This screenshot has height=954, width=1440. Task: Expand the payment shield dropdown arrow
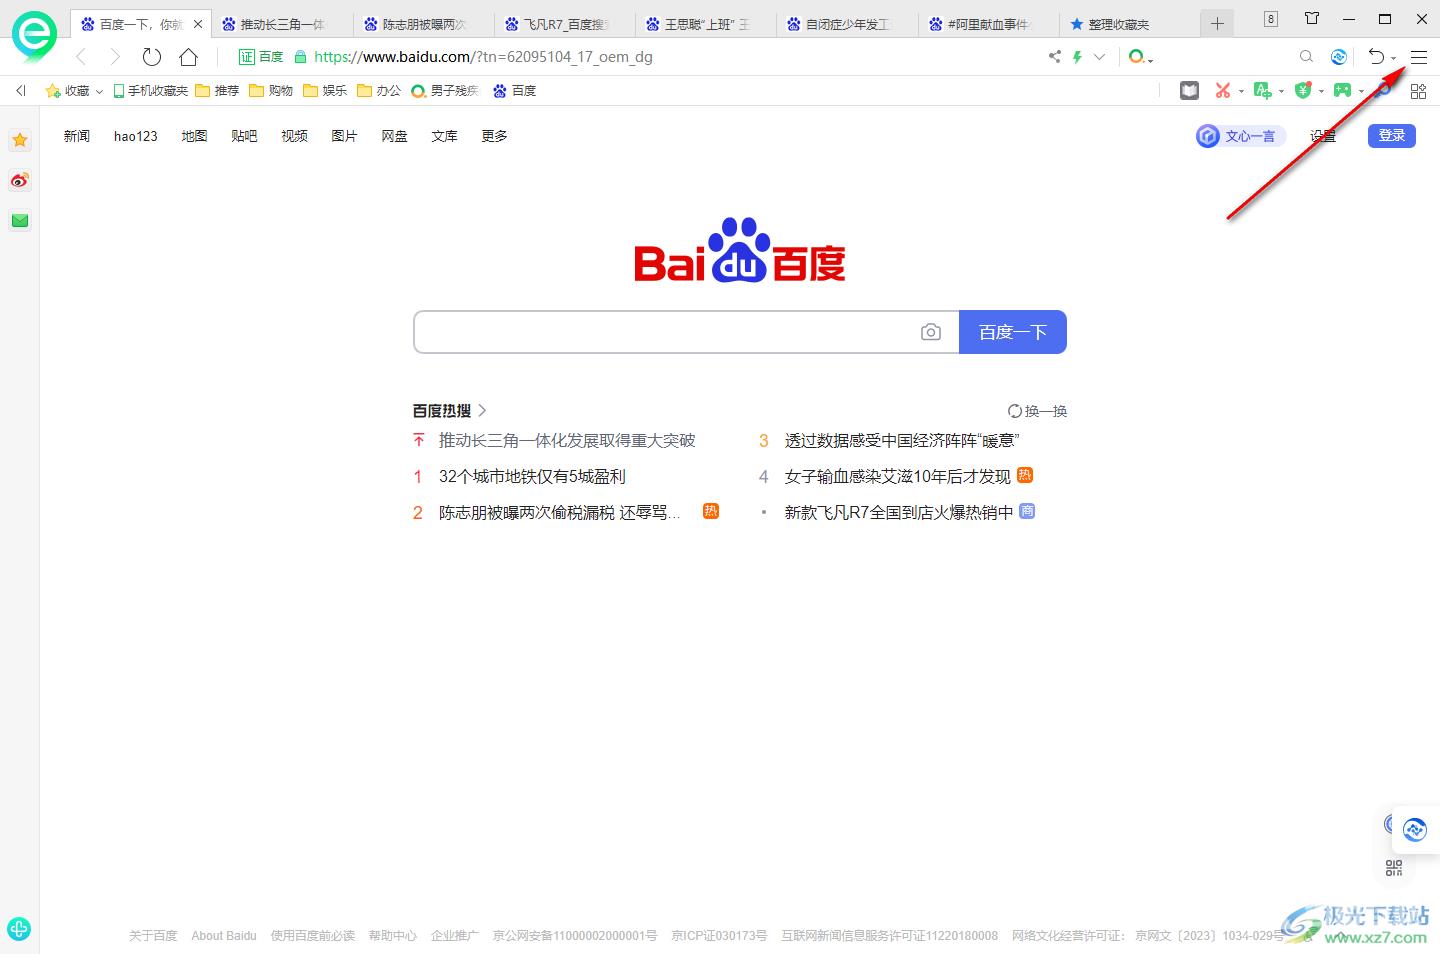click(1321, 91)
